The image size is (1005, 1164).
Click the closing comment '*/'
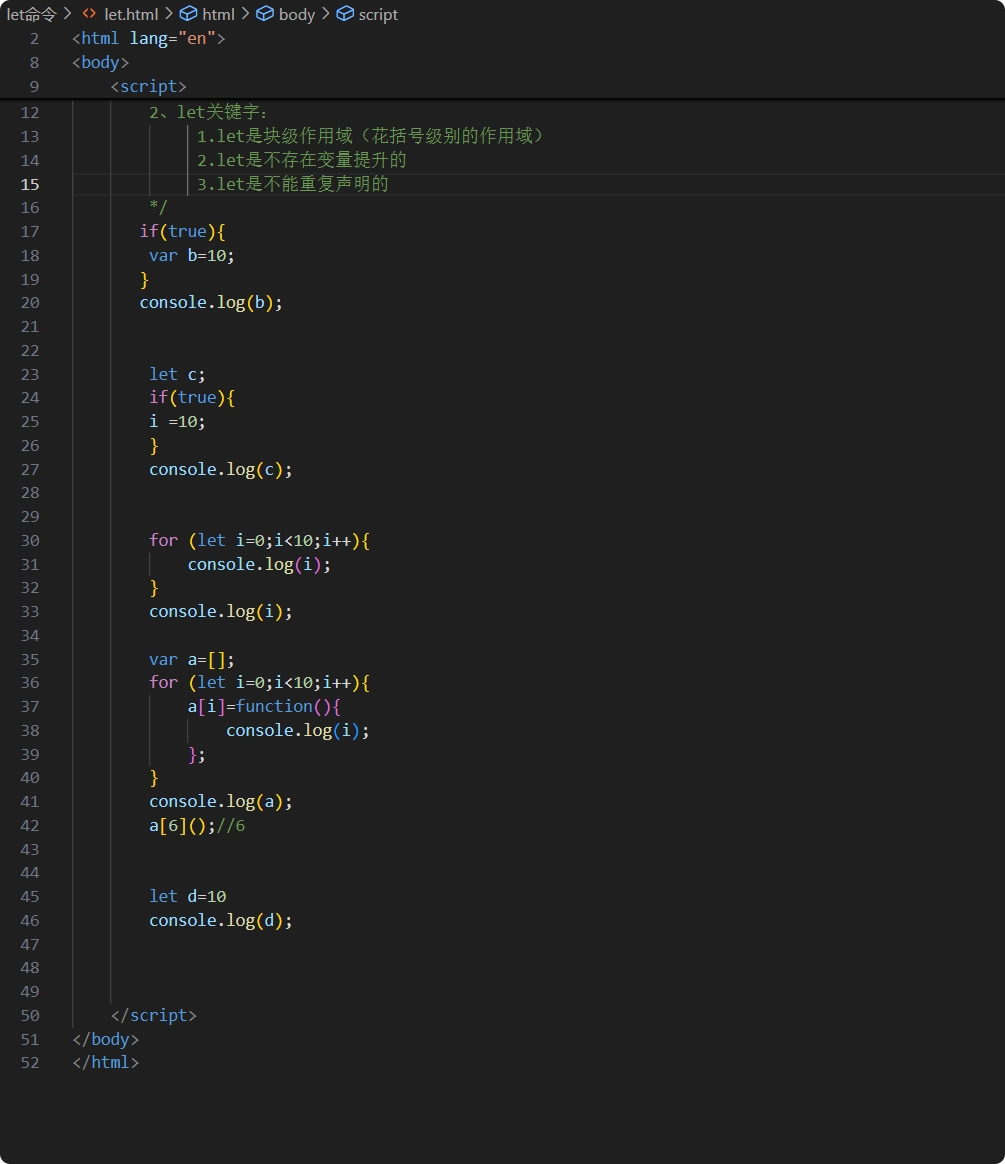[158, 207]
